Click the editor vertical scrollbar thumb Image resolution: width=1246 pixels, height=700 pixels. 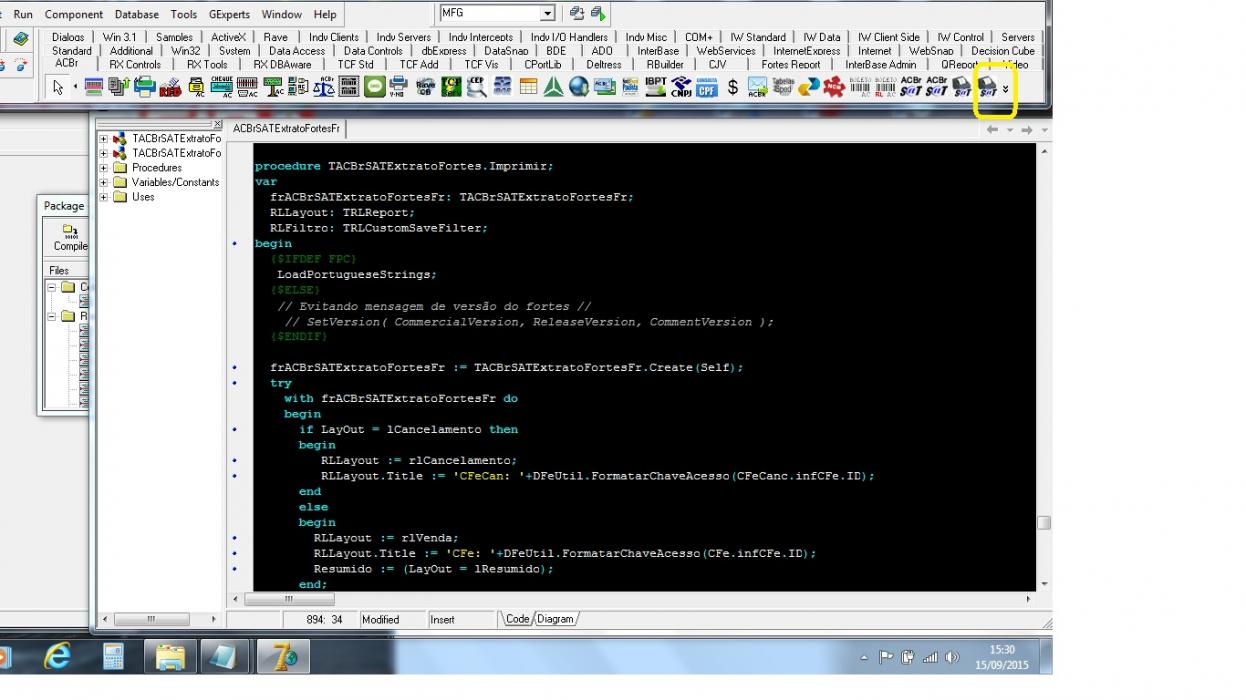[1044, 523]
